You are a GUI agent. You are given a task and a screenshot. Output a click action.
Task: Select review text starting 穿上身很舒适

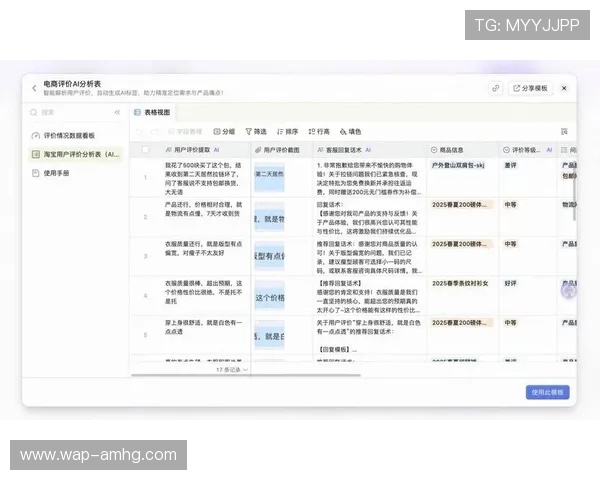tap(204, 327)
